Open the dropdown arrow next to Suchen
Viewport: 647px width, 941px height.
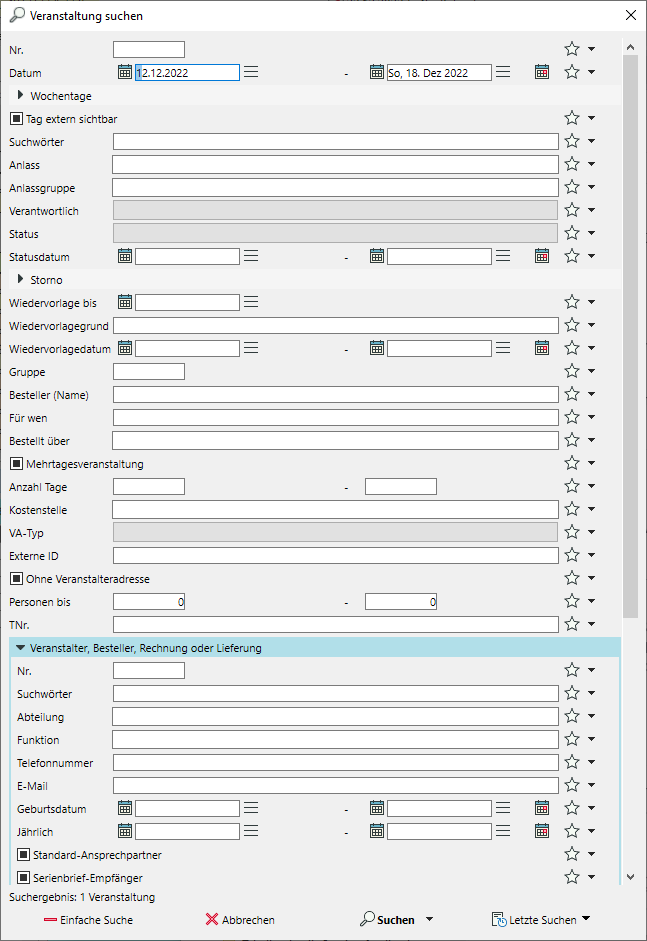coord(429,920)
